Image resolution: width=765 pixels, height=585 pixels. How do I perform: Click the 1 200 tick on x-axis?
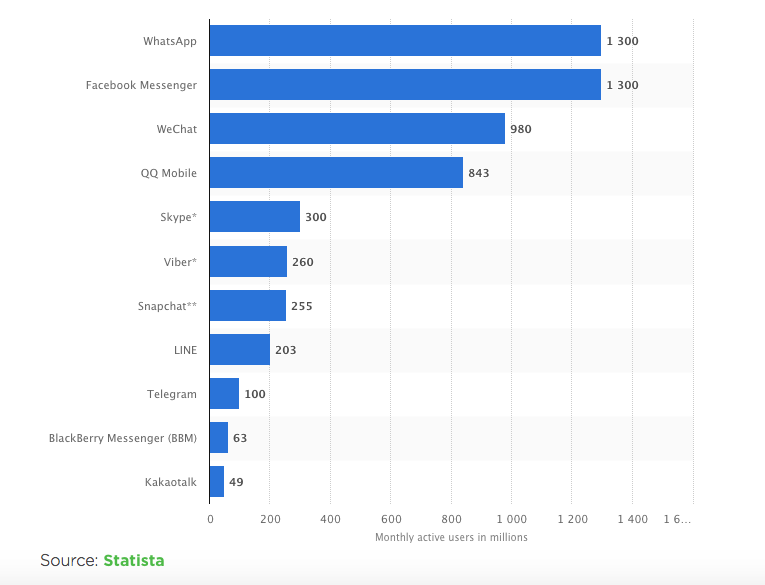click(x=572, y=519)
